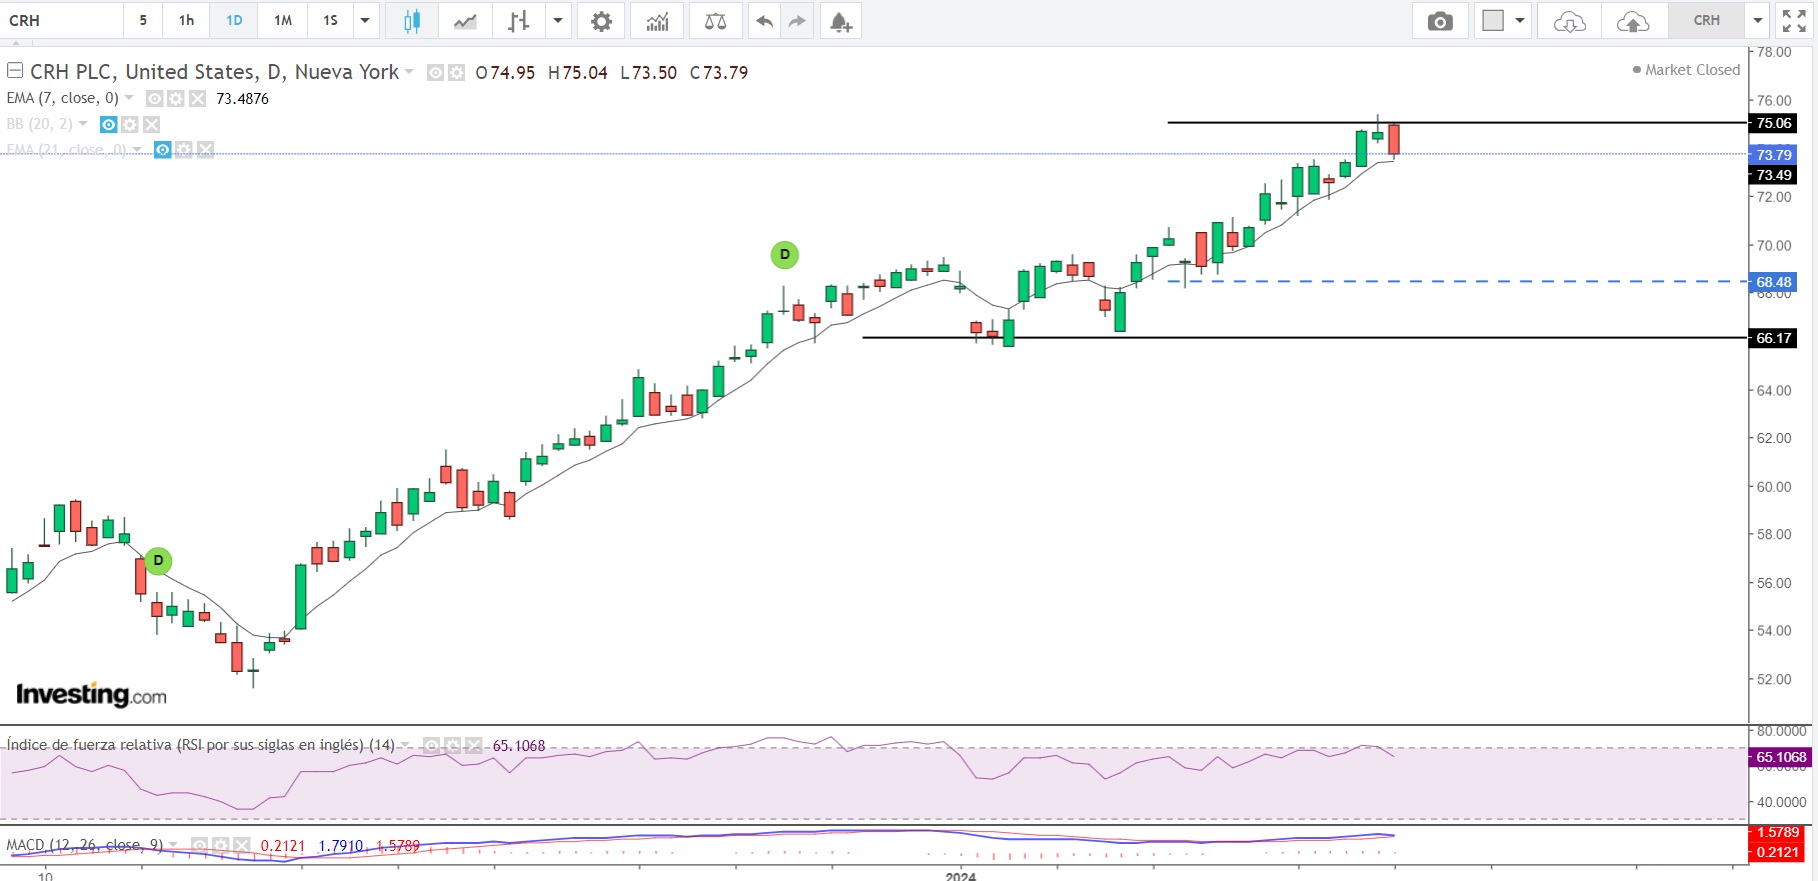Open the layout options dropdown arrow
Viewport: 1818px width, 881px height.
coord(1520,21)
